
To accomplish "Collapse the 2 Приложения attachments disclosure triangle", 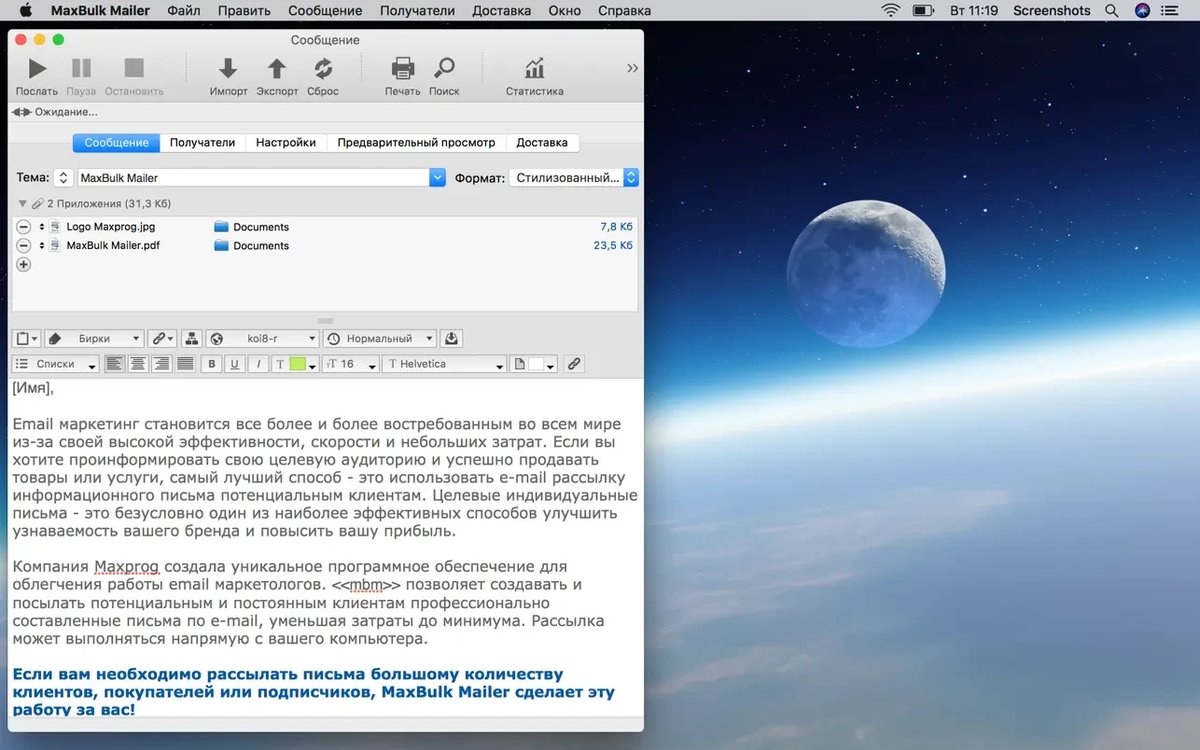I will coord(22,202).
